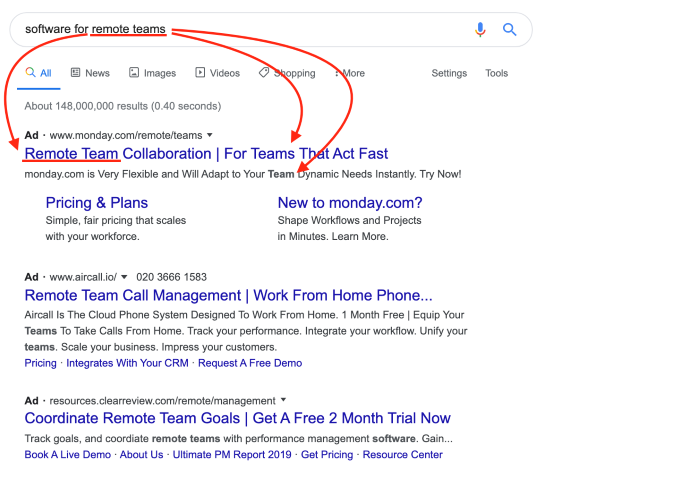Open 'Integrates With Your CRM' sitelink
Viewport: 700px width, 480px height.
127,363
